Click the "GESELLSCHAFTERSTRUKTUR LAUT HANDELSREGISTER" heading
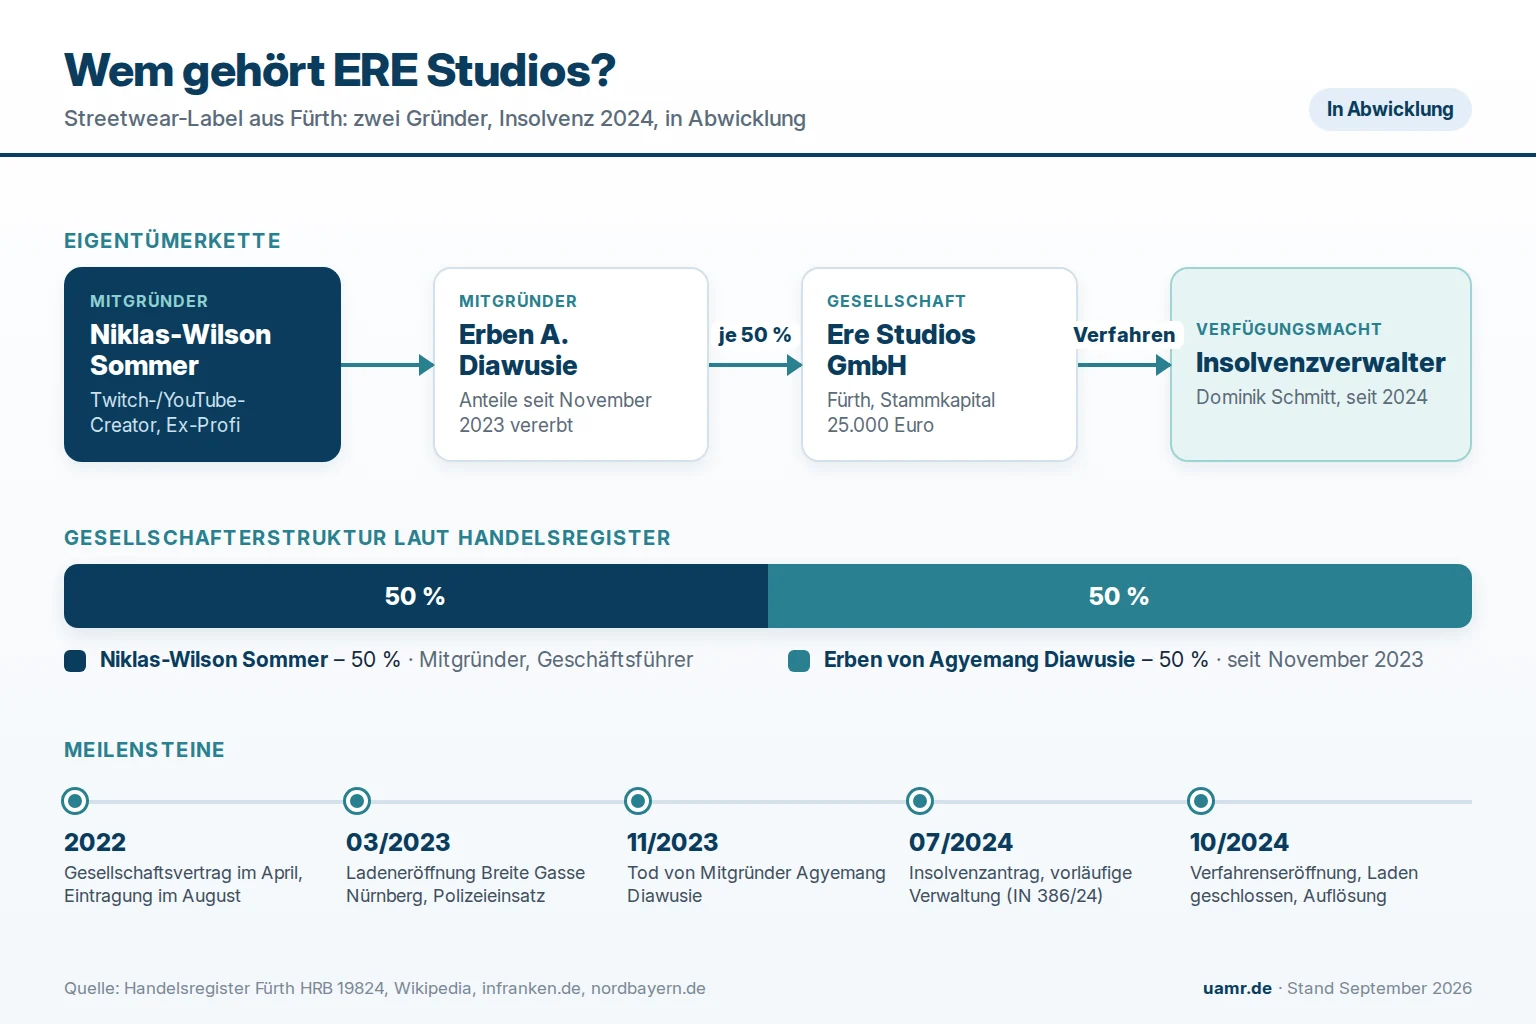Viewport: 1536px width, 1024px height. (367, 538)
